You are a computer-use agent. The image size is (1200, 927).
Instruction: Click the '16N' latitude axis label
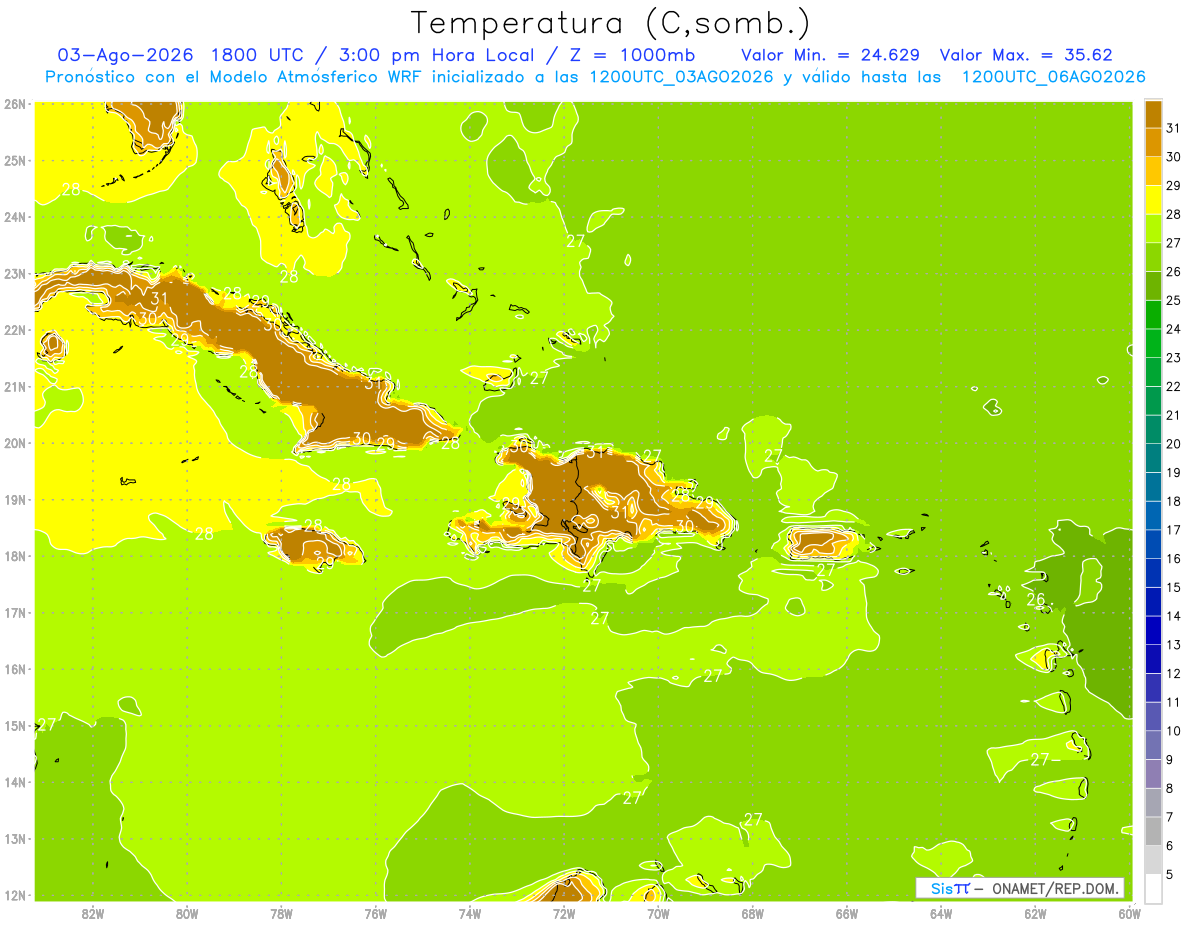click(x=15, y=669)
